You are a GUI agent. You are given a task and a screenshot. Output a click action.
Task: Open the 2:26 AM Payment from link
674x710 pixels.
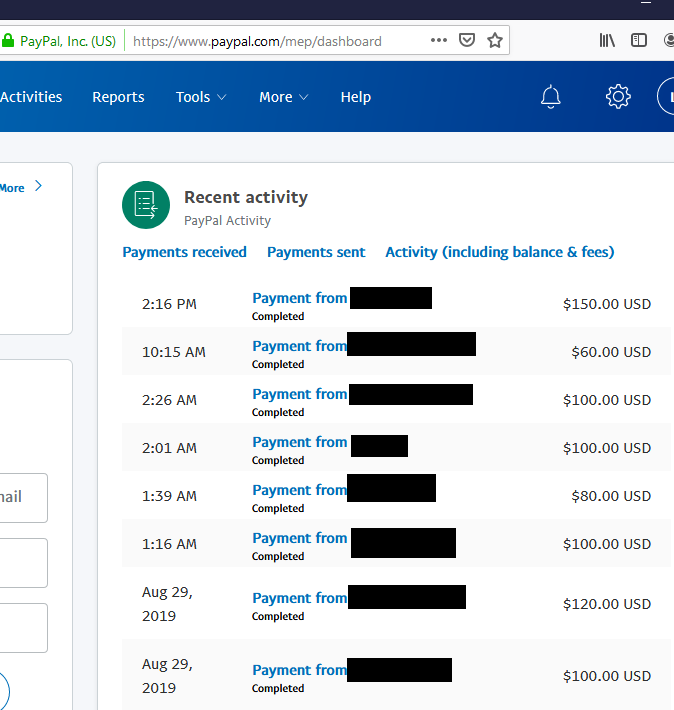click(x=299, y=394)
